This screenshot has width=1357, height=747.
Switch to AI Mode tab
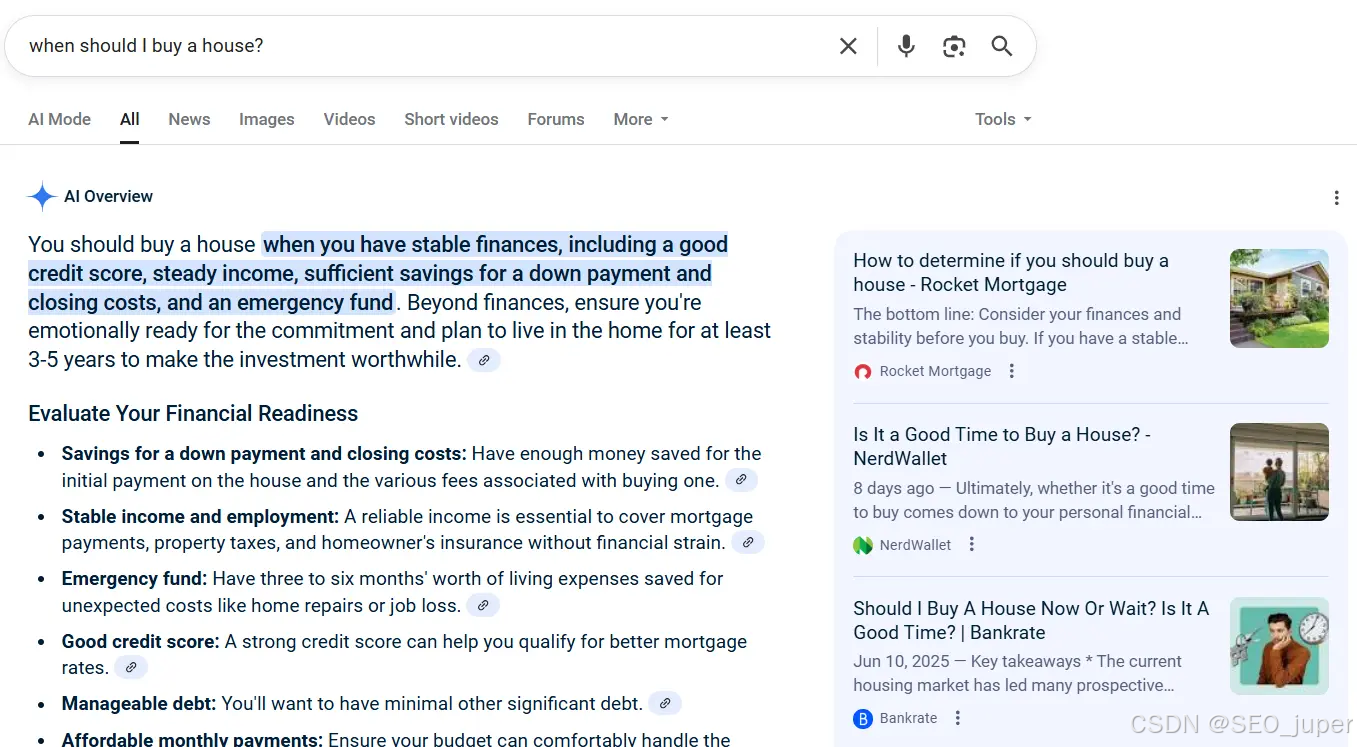pyautogui.click(x=59, y=119)
